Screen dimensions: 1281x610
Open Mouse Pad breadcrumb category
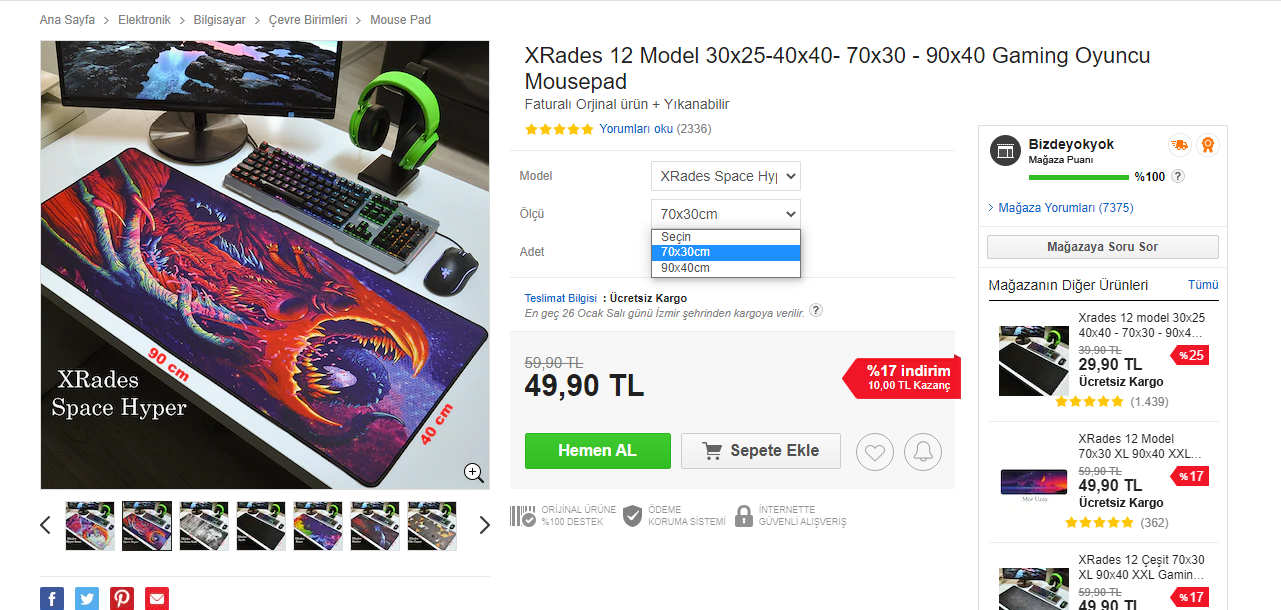[x=400, y=20]
